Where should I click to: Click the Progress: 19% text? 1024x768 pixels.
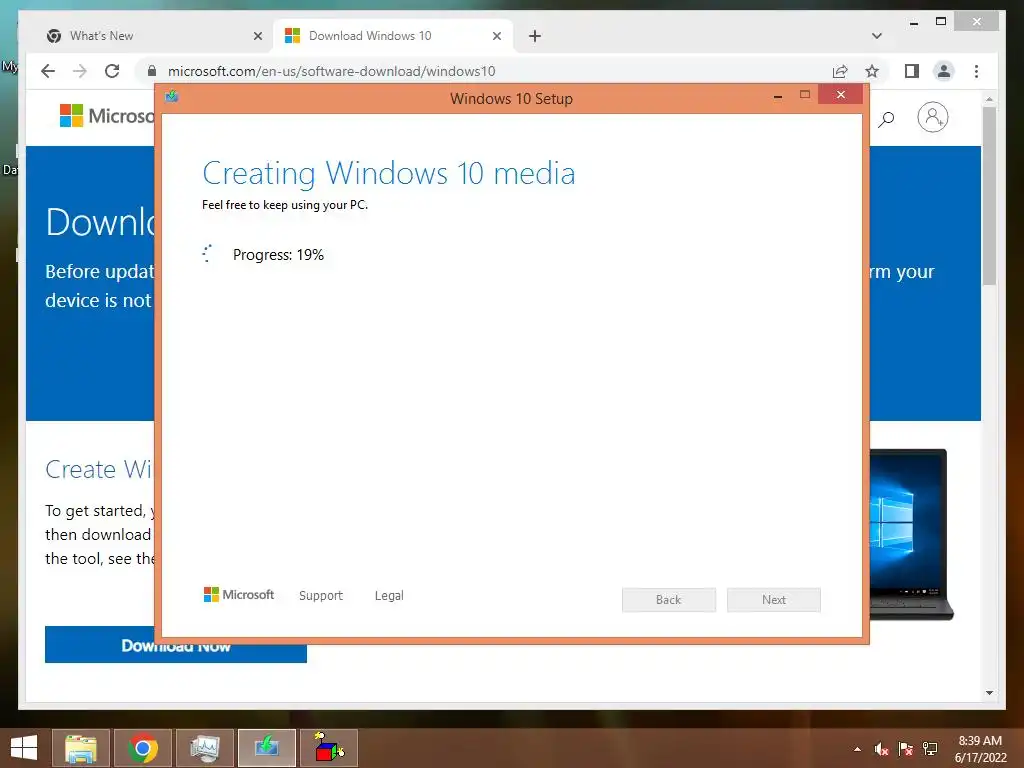[278, 255]
